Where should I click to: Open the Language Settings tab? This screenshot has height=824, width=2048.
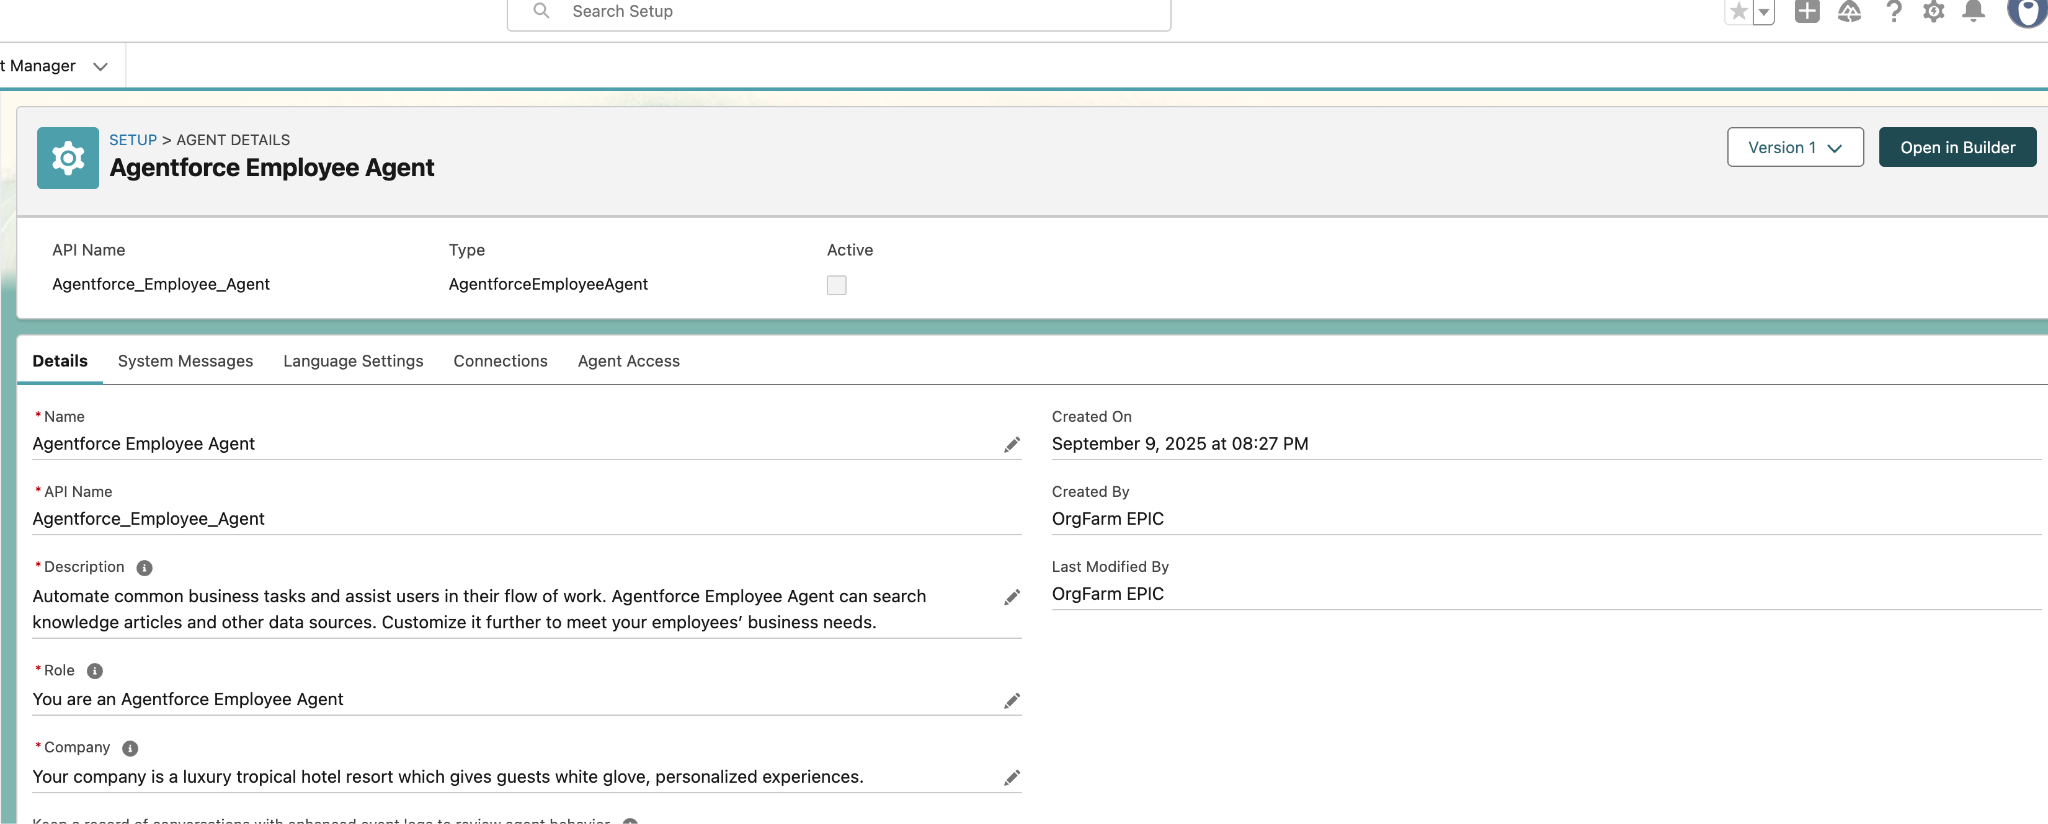click(353, 361)
